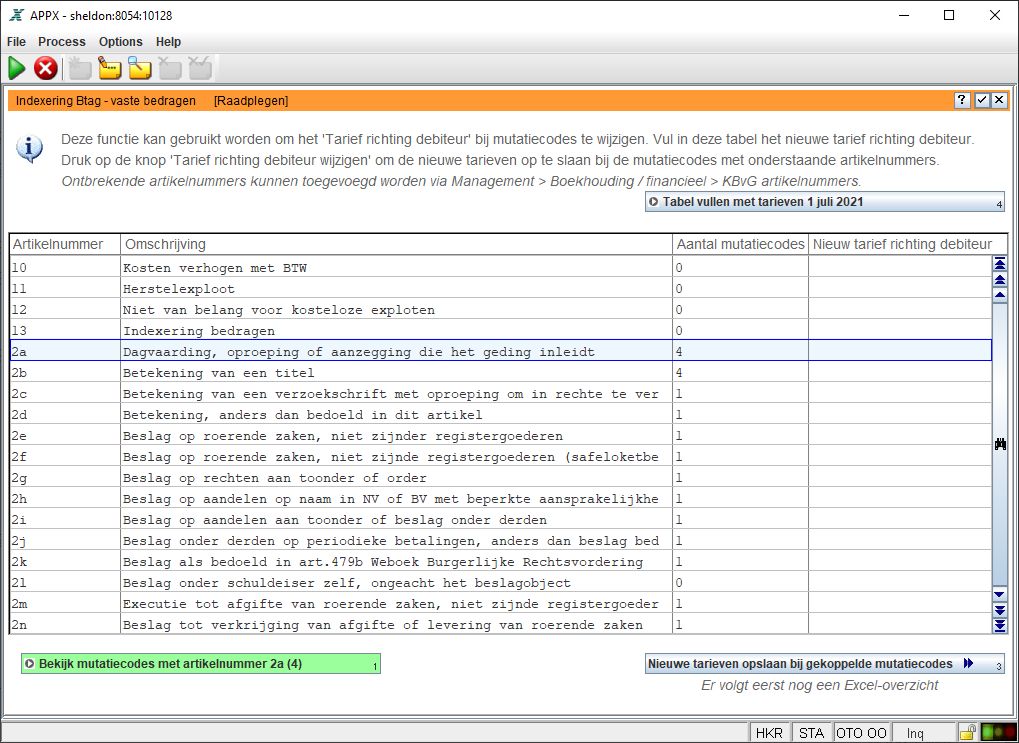Click the 'Aantal mutatiecodes' column header
The width and height of the screenshot is (1019, 743).
(x=740, y=244)
